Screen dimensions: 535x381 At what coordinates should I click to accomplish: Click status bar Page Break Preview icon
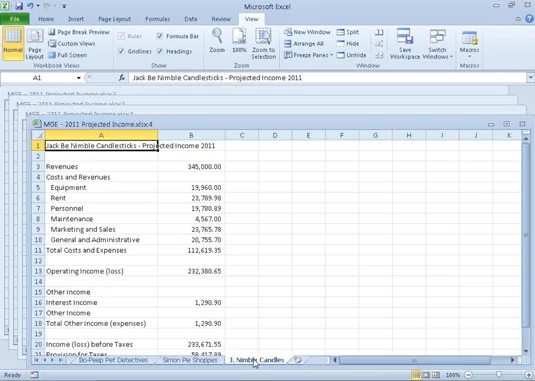pyautogui.click(x=436, y=375)
